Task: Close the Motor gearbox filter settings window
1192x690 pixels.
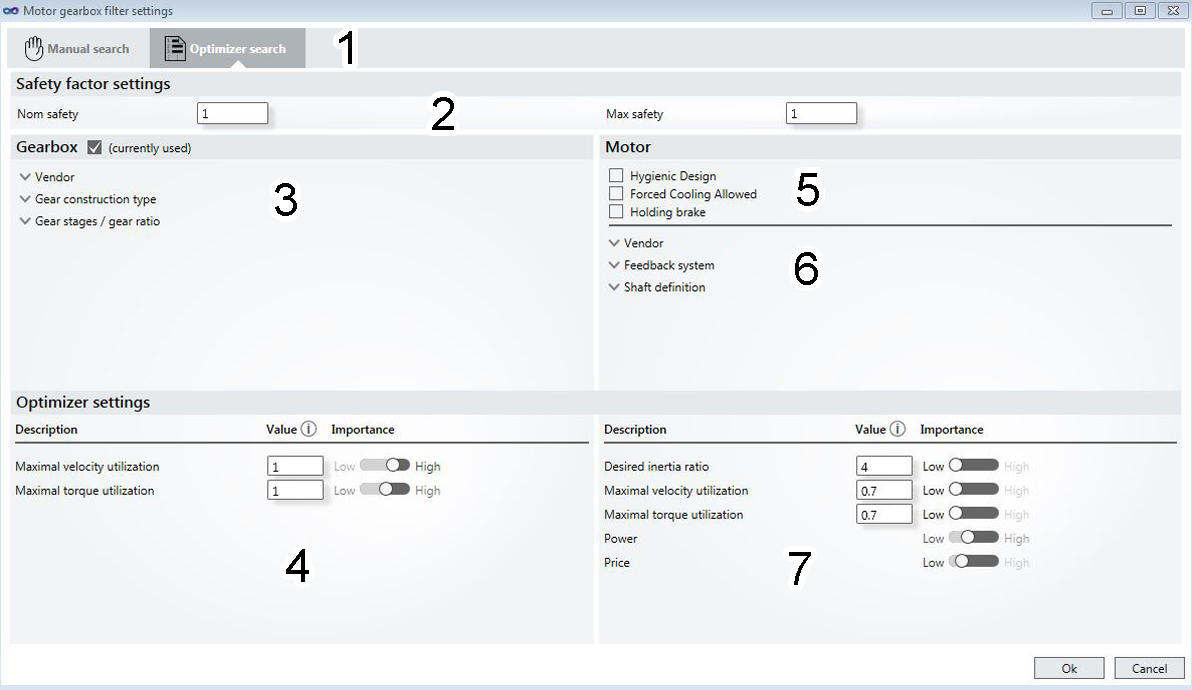Action: (1174, 11)
